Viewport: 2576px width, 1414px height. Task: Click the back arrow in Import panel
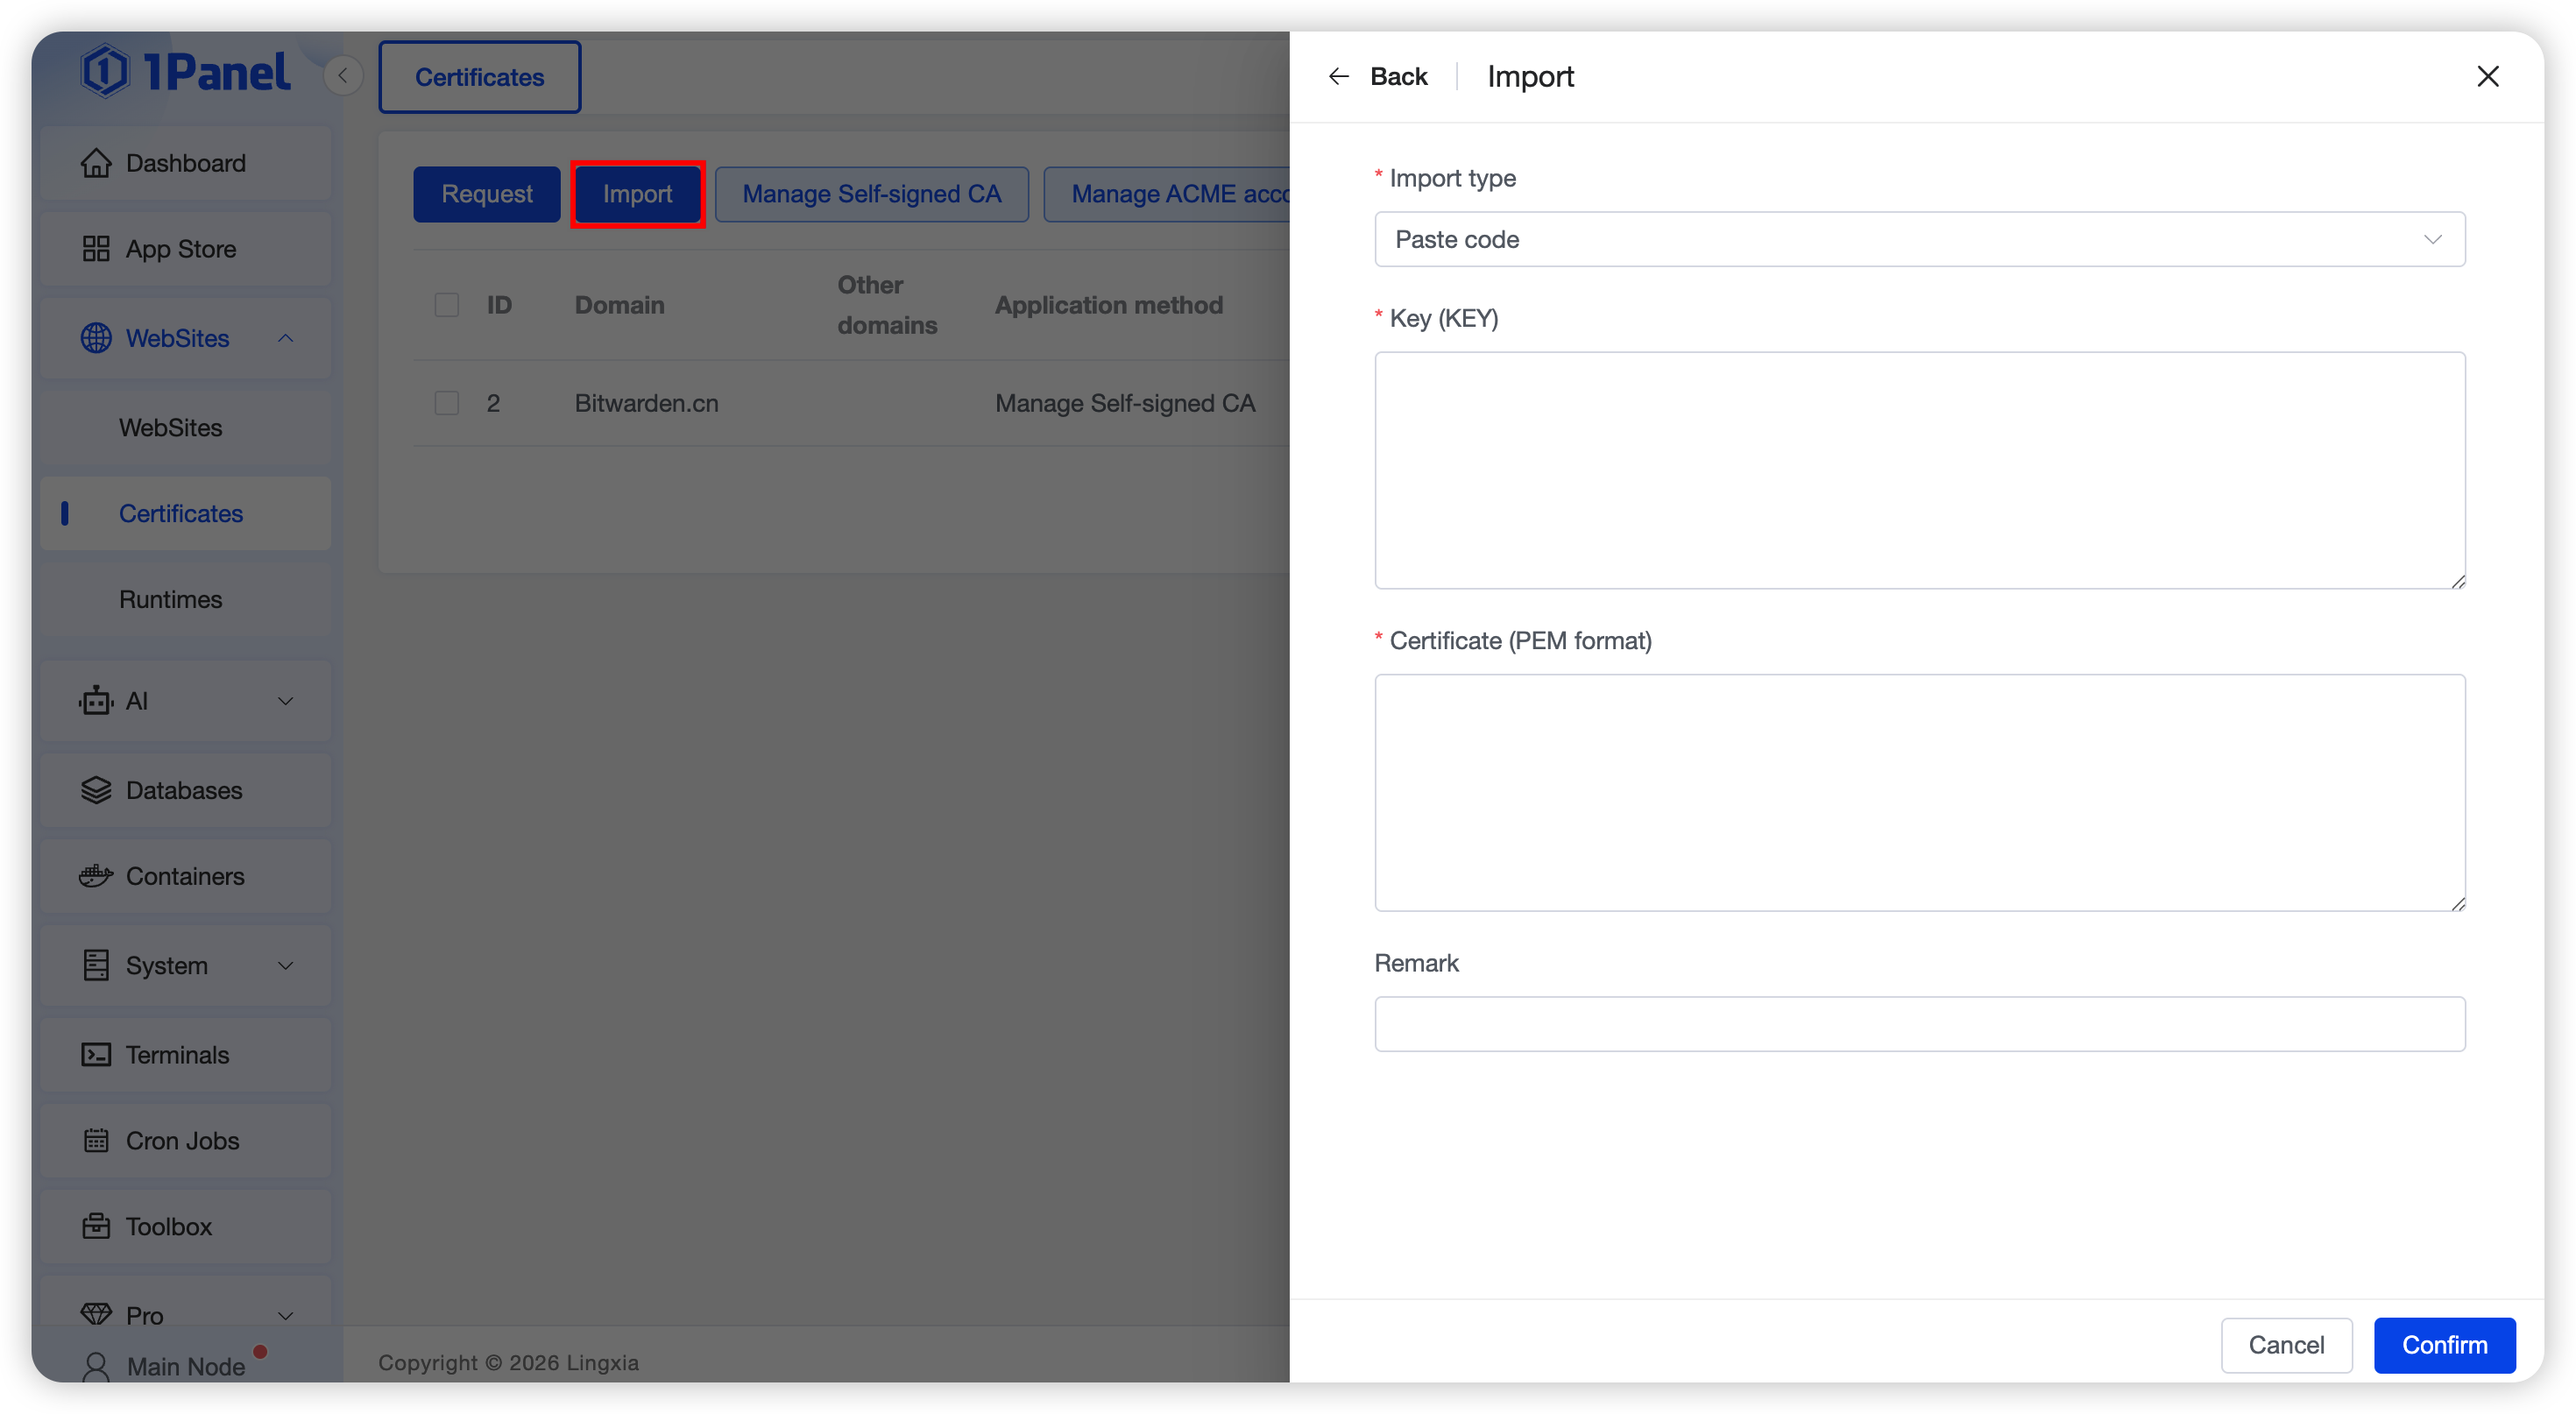point(1338,77)
